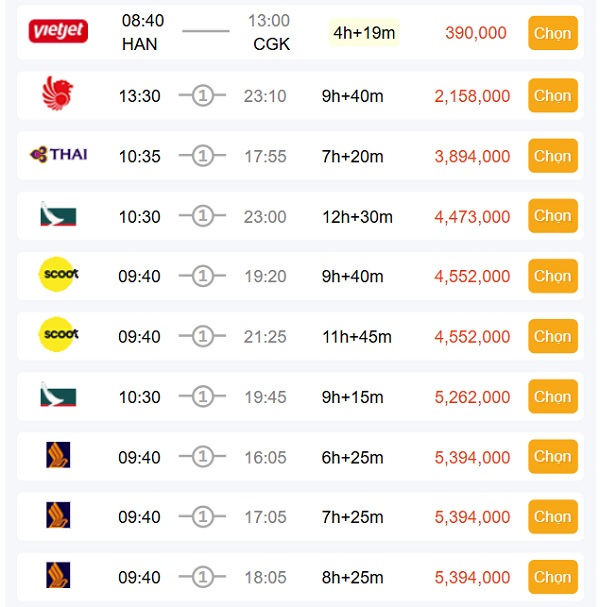
Task: Click Scoot logo on flight arriving 19:20
Action: coord(58,275)
